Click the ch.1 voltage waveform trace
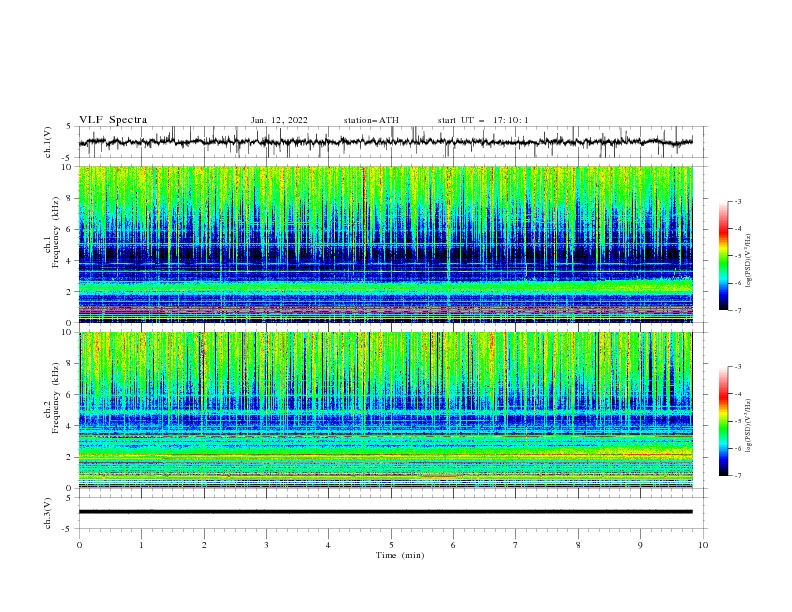The image size is (792, 612). click(x=385, y=142)
